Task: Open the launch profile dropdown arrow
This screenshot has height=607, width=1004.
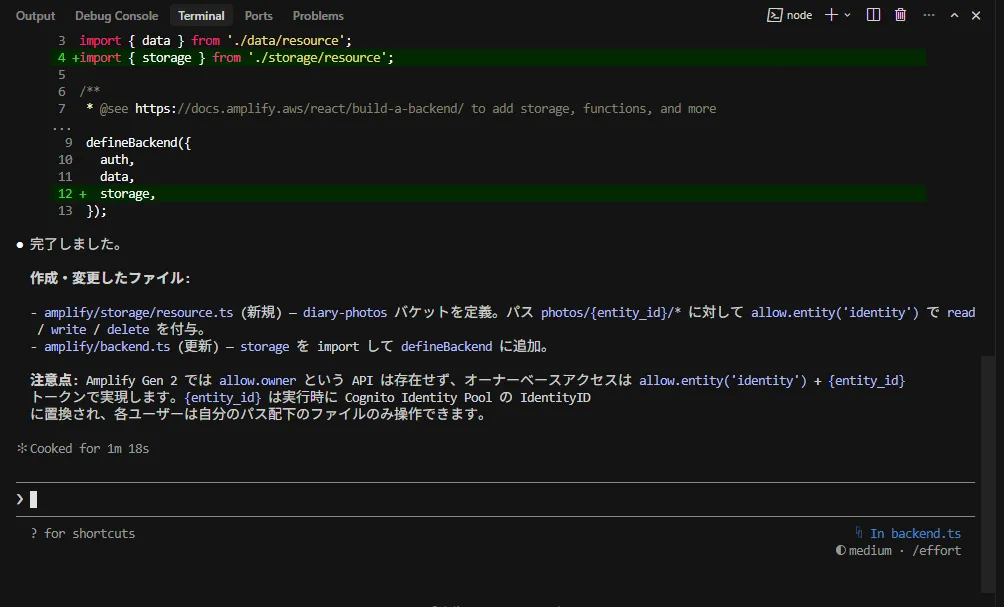Action: [x=848, y=15]
